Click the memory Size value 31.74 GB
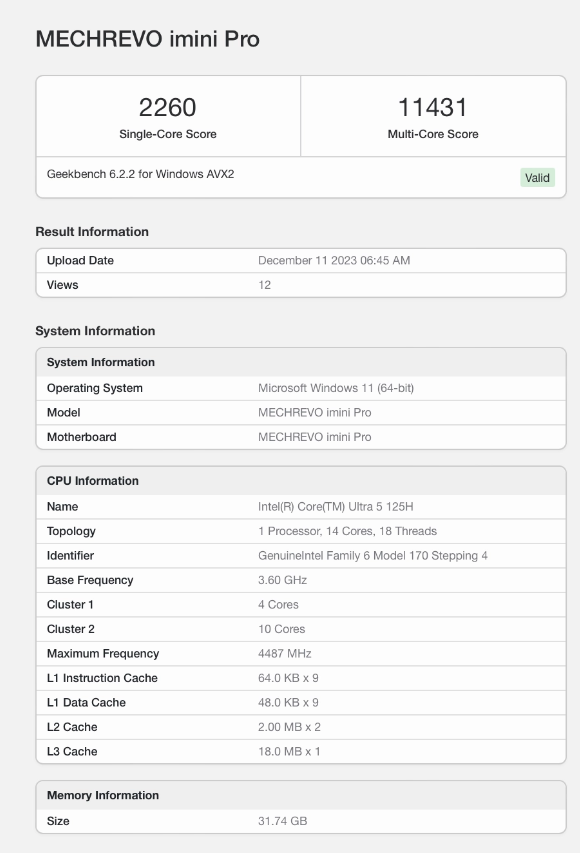This screenshot has height=853, width=580. 282,821
